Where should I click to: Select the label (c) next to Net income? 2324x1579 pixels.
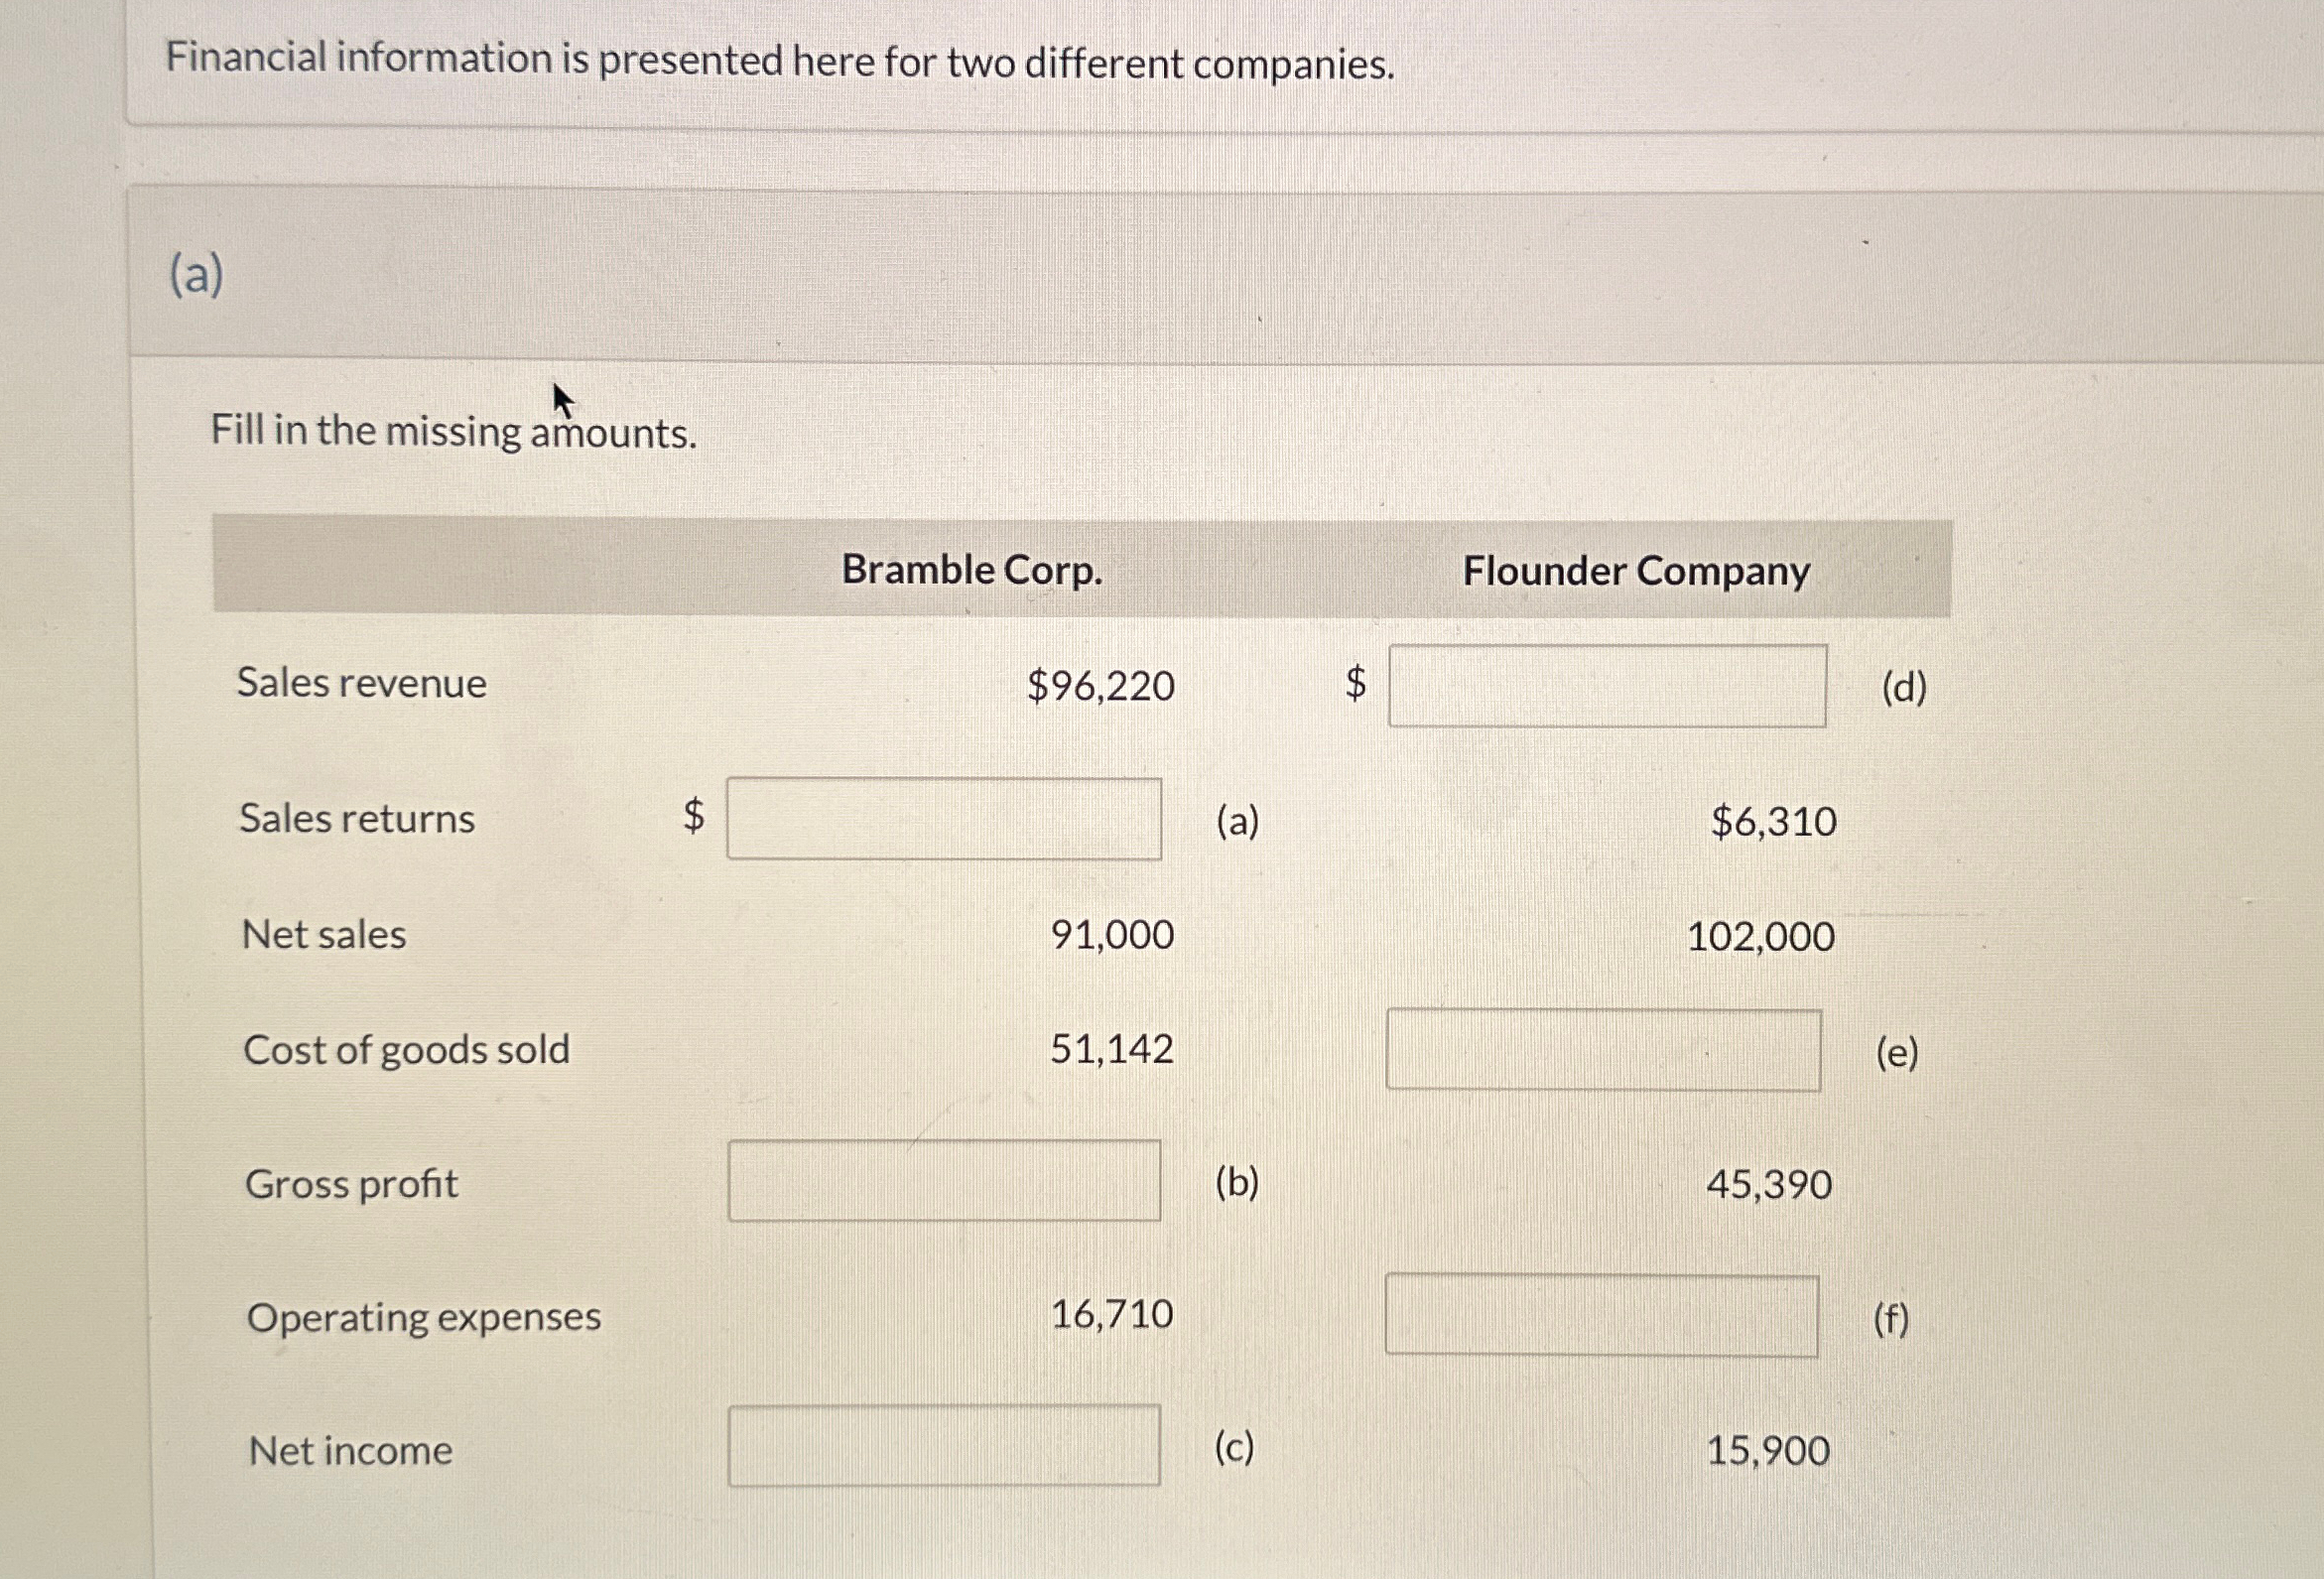(1235, 1448)
